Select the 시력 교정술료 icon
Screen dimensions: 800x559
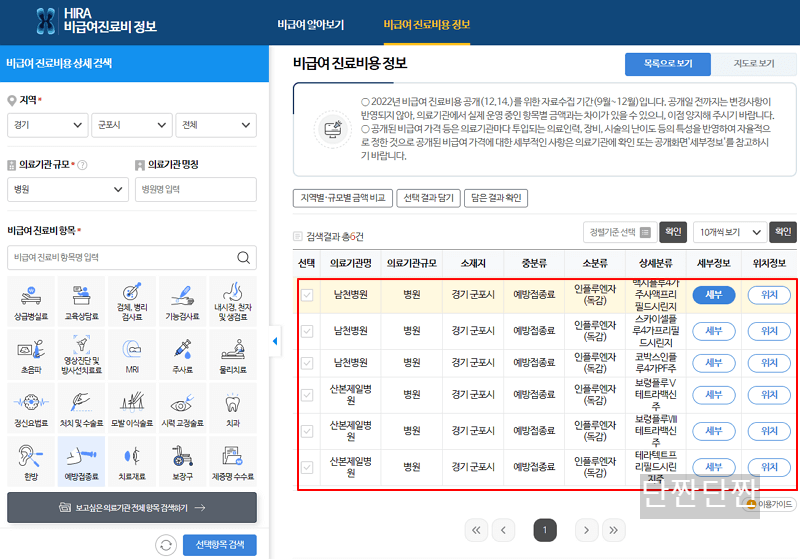tap(183, 408)
